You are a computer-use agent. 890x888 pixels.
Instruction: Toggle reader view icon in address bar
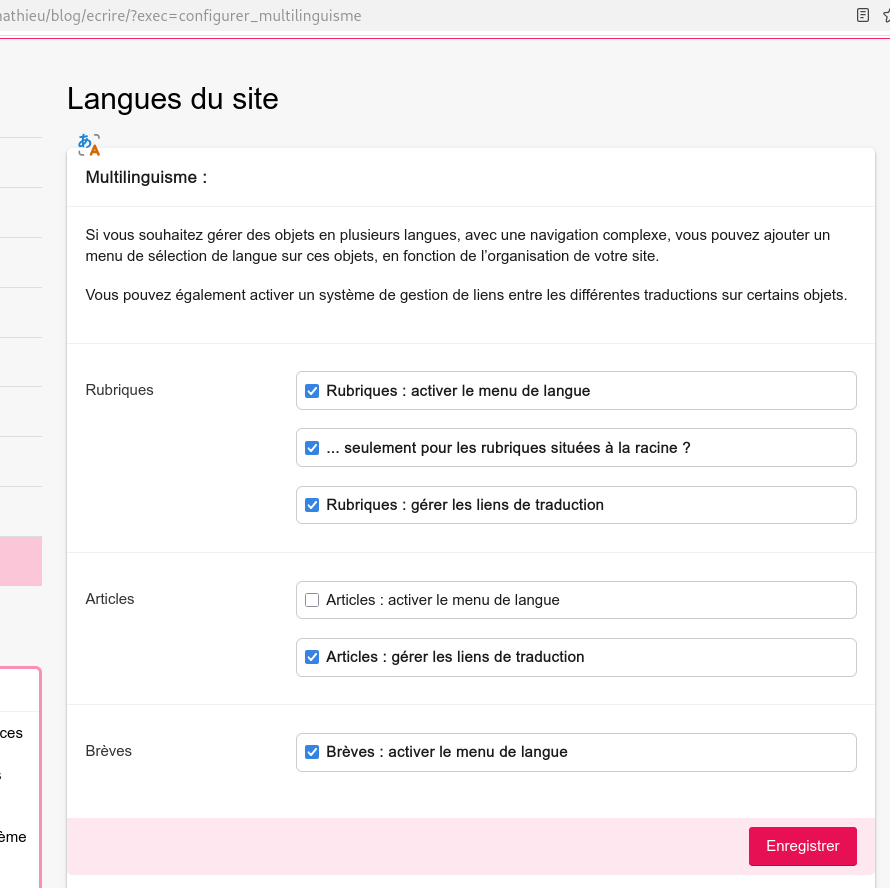point(862,15)
